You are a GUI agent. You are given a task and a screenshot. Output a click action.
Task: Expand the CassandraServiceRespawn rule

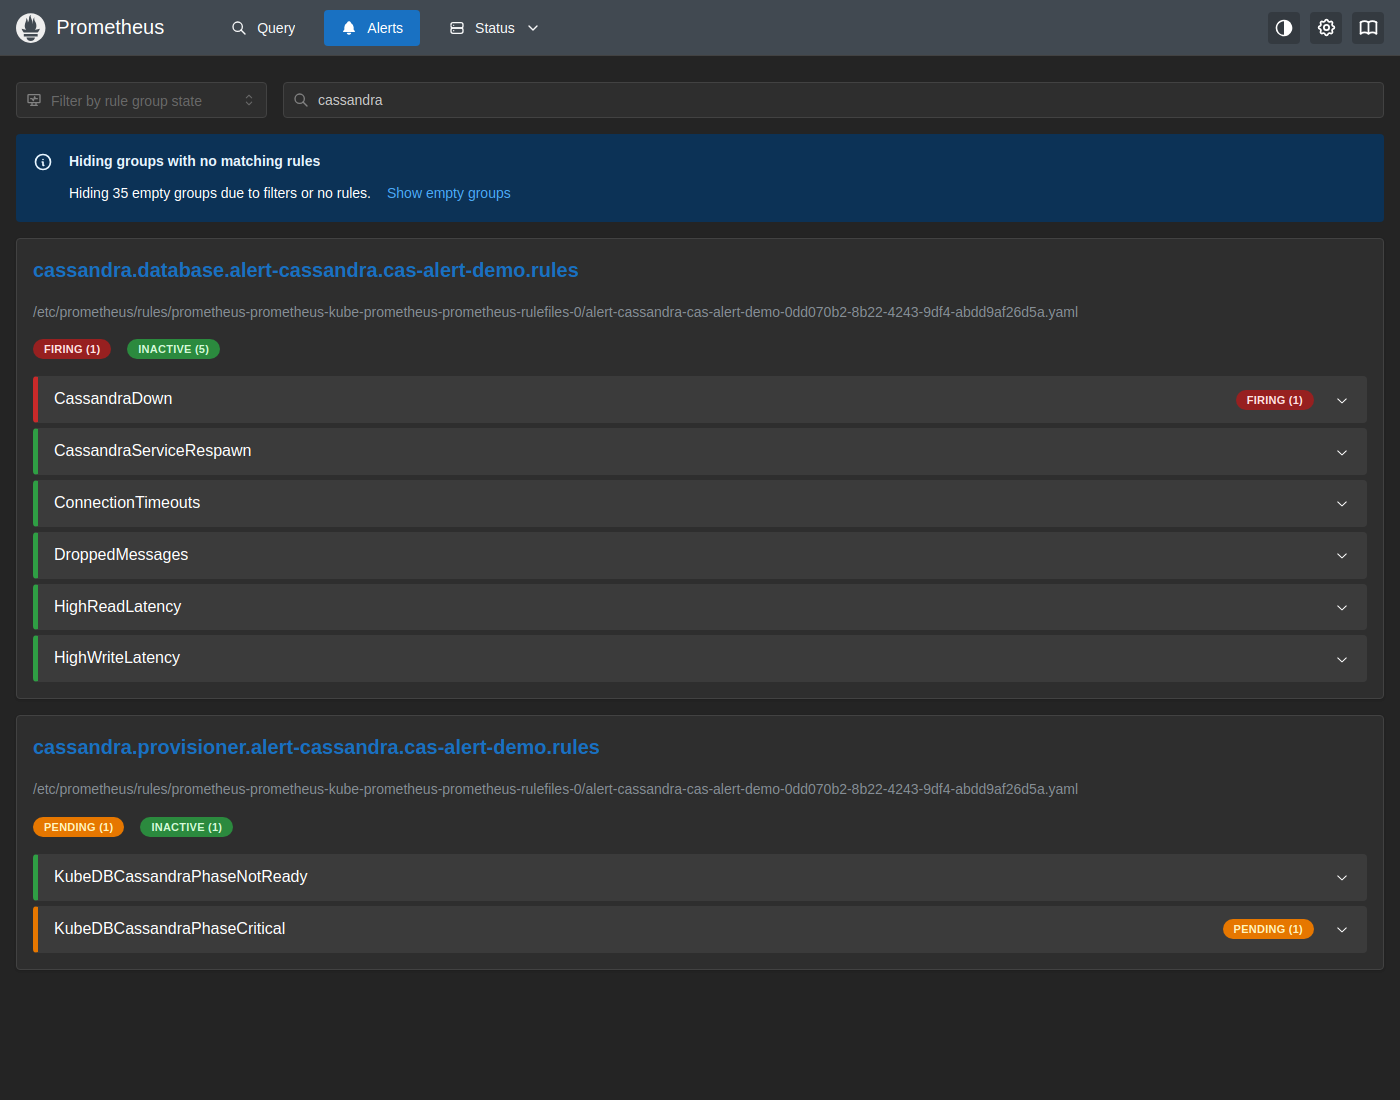(x=700, y=451)
